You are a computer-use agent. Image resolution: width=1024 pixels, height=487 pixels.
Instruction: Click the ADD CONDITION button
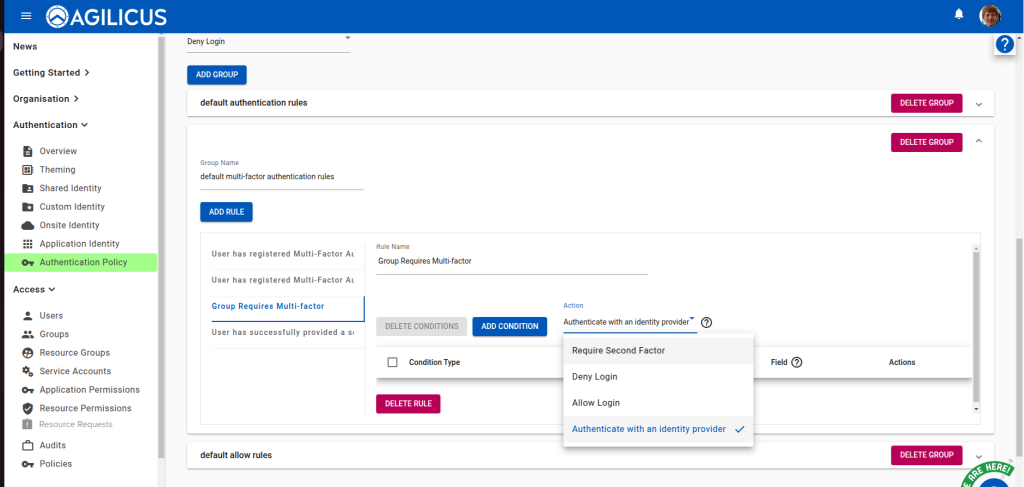pyautogui.click(x=510, y=326)
